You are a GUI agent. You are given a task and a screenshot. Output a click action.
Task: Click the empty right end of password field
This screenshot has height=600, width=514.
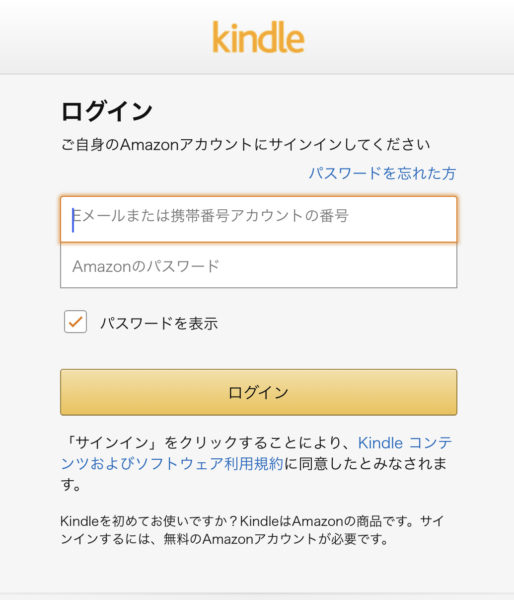coord(383,266)
